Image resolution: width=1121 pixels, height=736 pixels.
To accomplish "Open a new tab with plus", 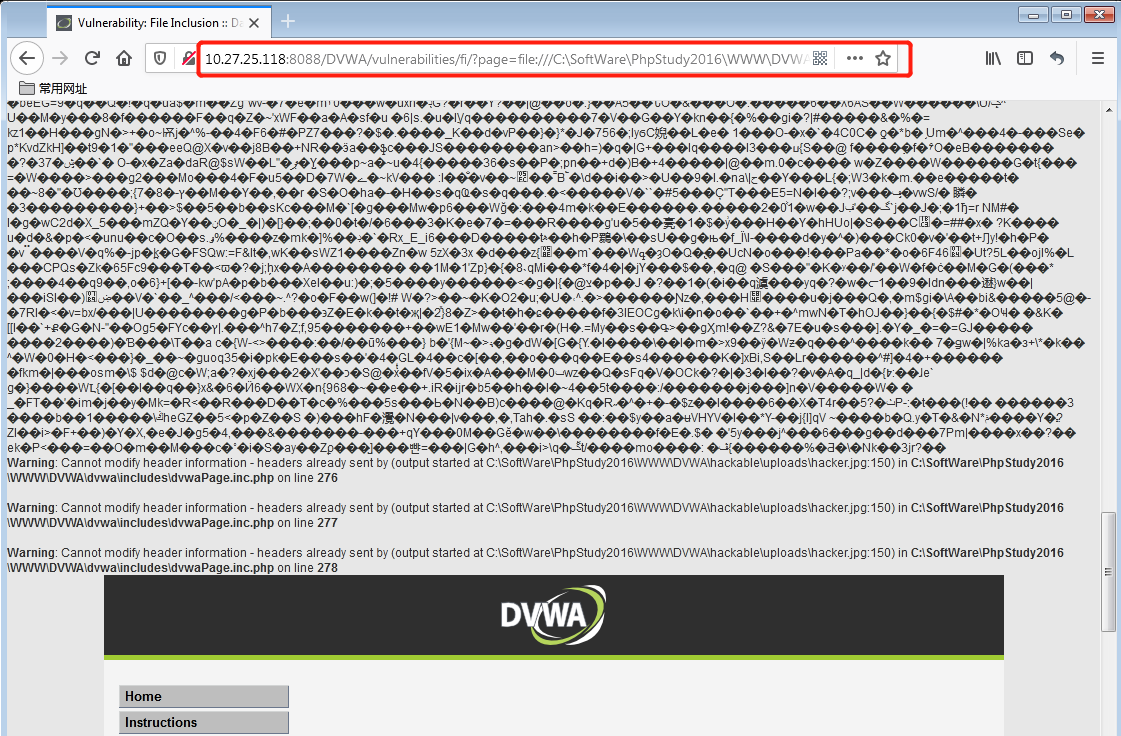I will click(x=288, y=21).
